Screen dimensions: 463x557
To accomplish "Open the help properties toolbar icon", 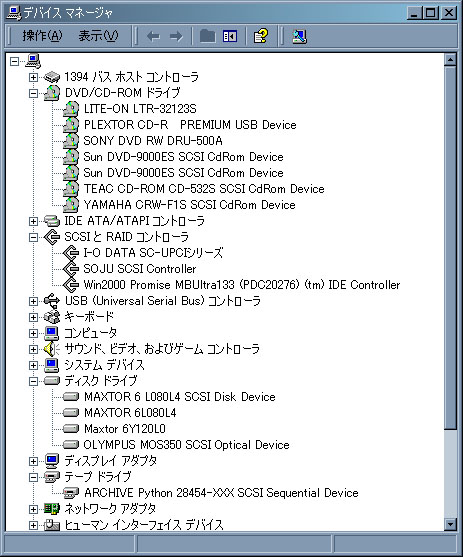I will [x=261, y=36].
